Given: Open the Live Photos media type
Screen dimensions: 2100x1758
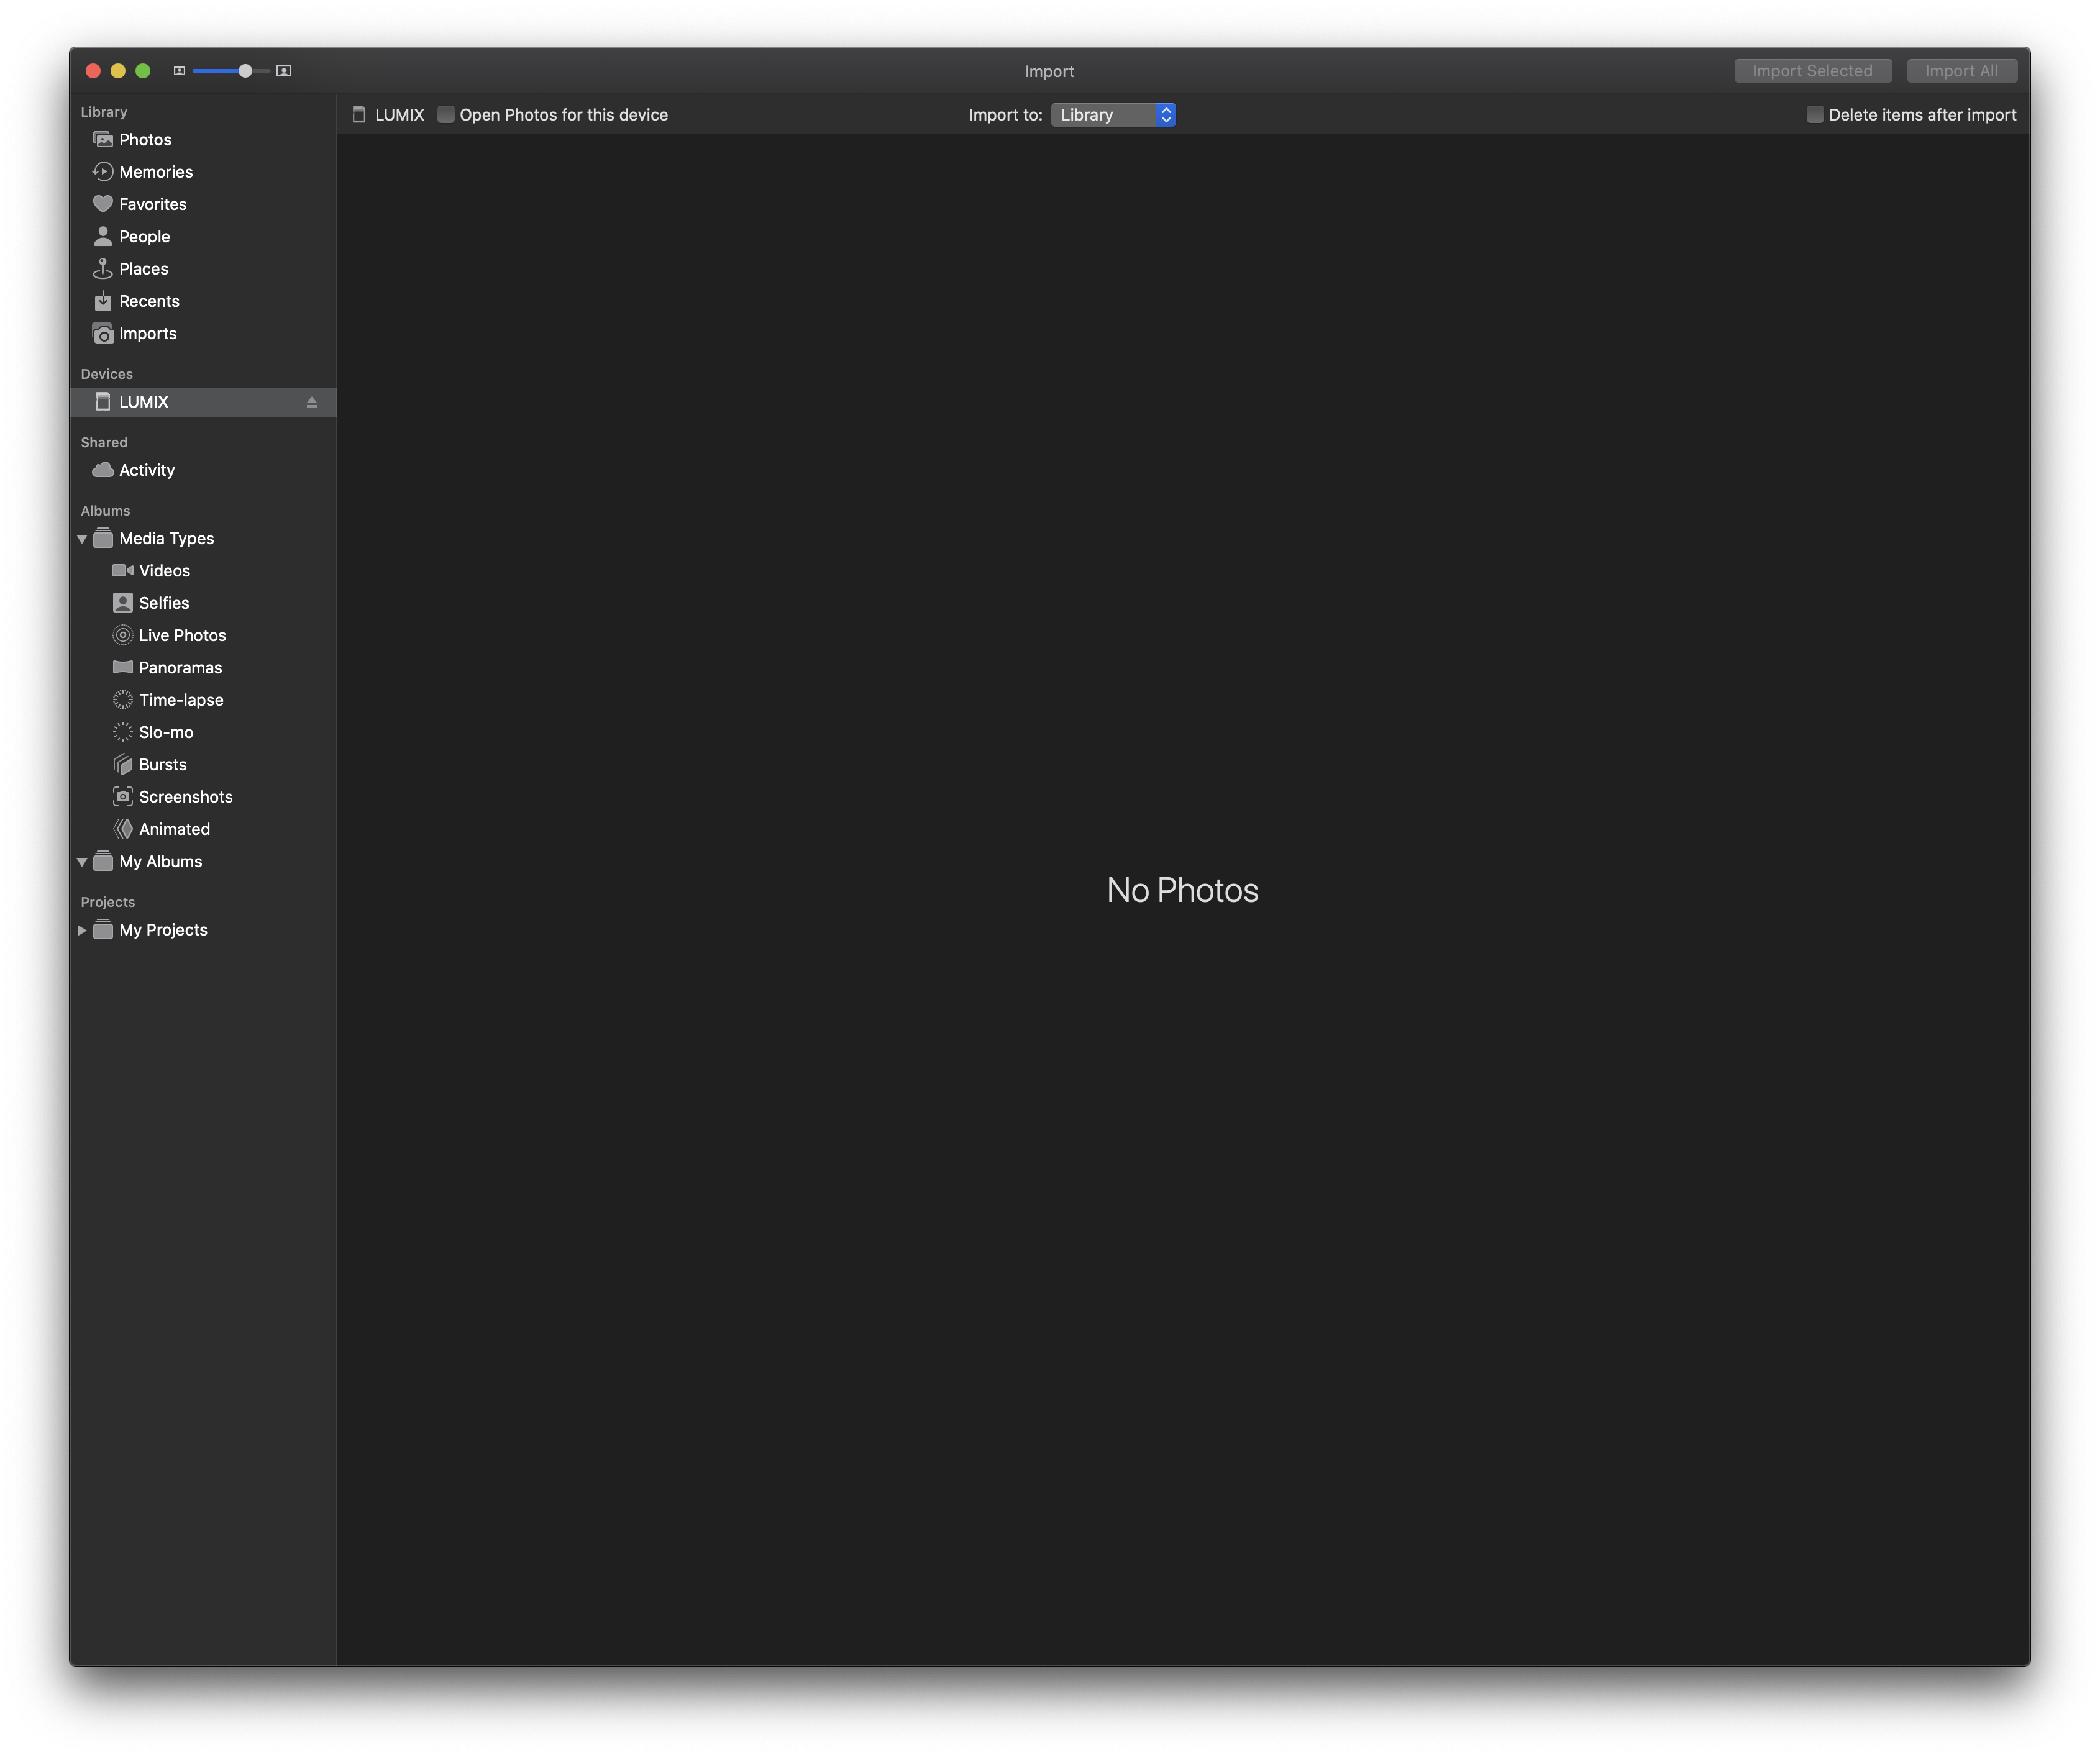Looking at the screenshot, I should 182,636.
